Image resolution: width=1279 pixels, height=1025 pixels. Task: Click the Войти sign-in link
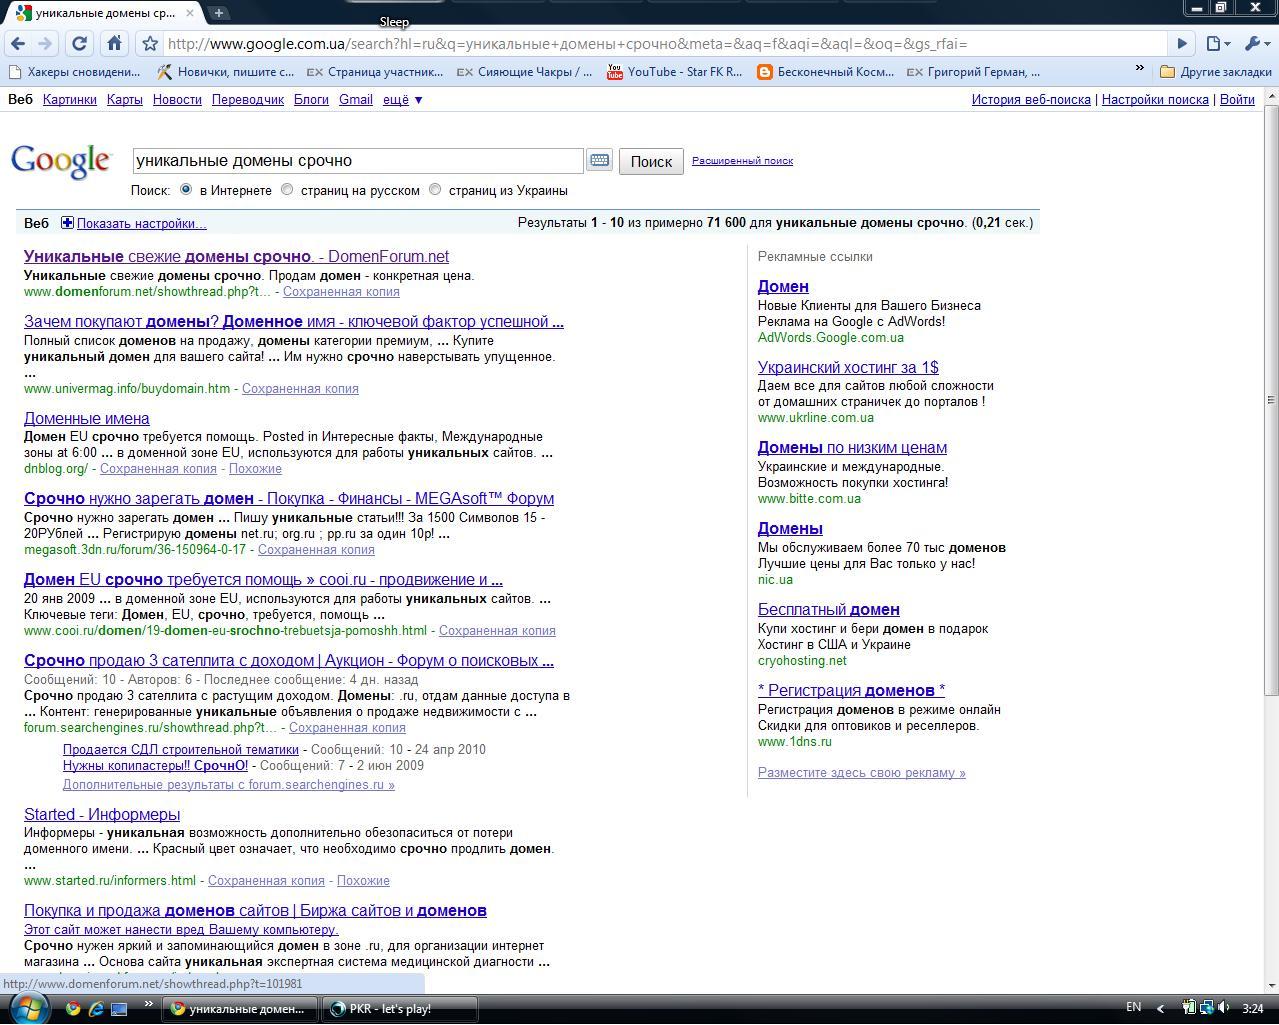(x=1237, y=100)
